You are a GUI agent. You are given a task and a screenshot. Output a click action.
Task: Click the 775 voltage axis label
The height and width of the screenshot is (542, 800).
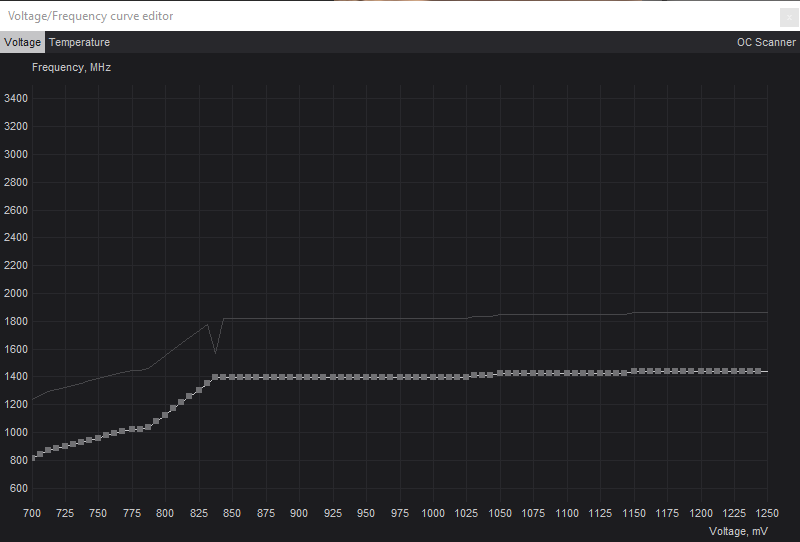(132, 513)
